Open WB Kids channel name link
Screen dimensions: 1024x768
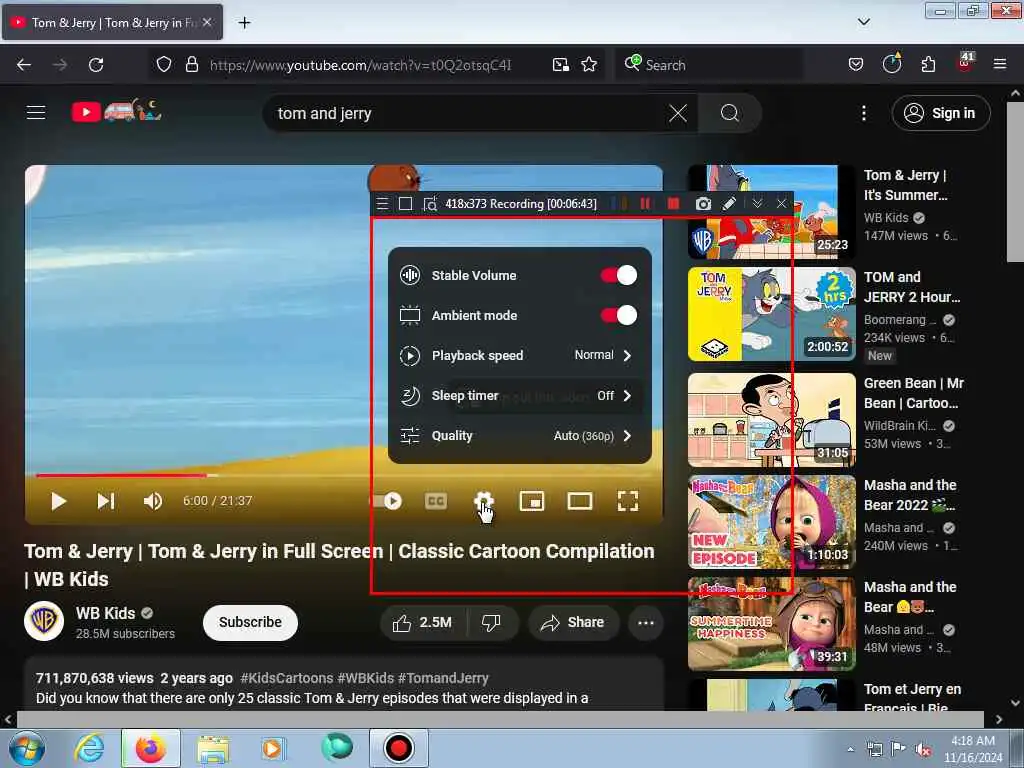pyautogui.click(x=105, y=613)
